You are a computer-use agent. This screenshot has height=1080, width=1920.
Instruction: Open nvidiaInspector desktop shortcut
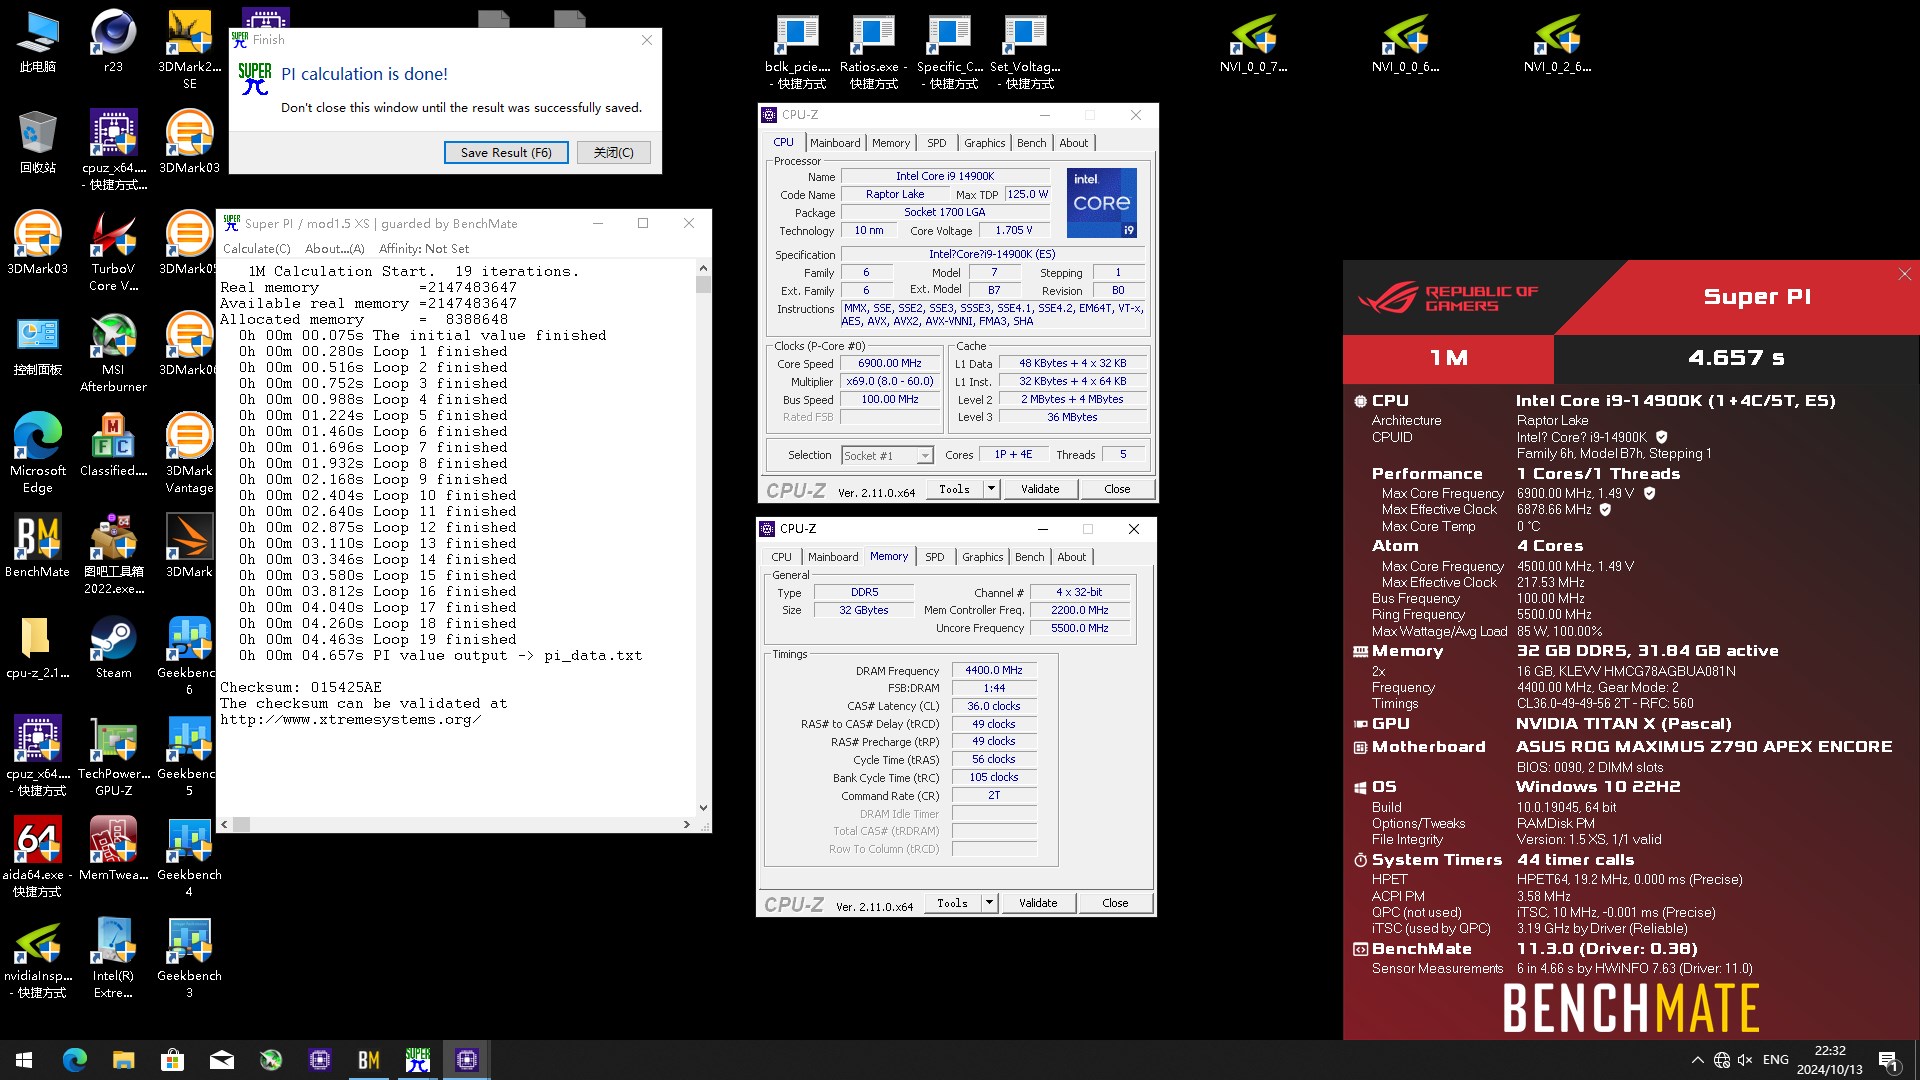click(x=37, y=959)
